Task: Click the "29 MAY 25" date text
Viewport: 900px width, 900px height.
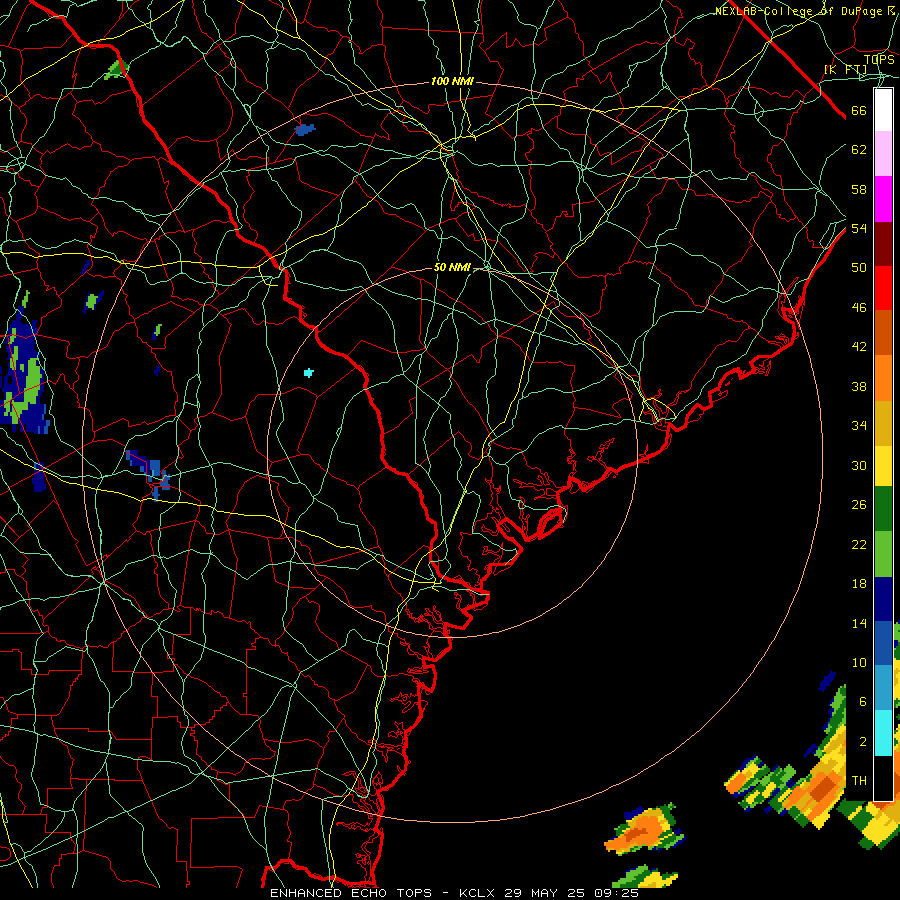Action: point(544,893)
